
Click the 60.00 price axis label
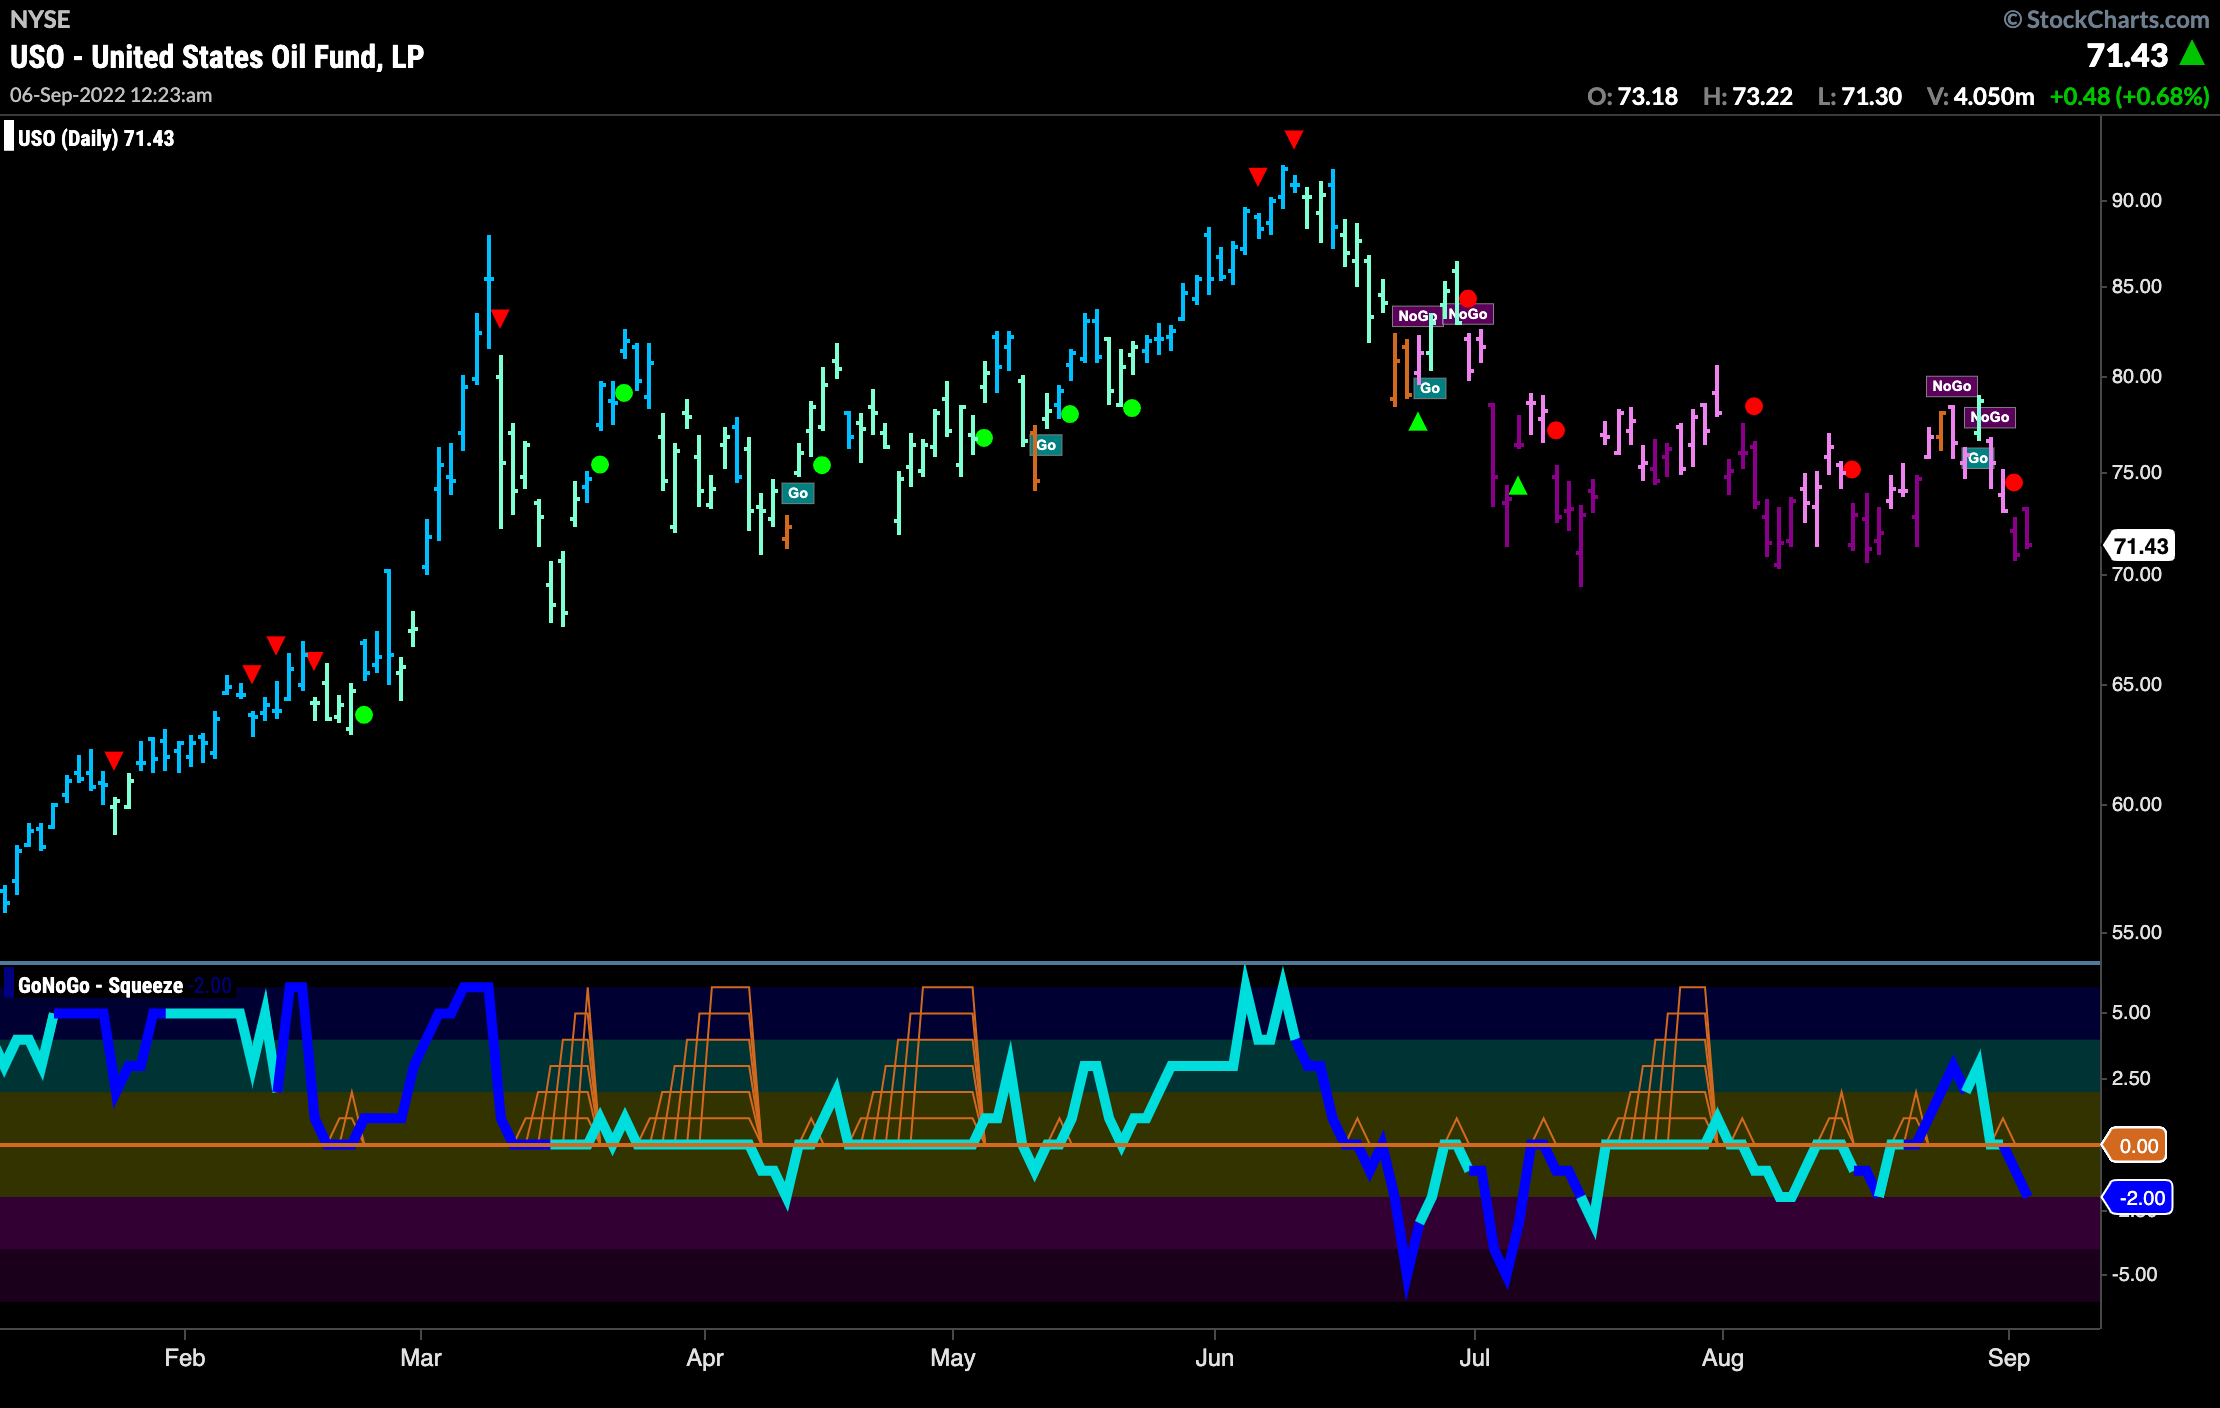point(2137,804)
